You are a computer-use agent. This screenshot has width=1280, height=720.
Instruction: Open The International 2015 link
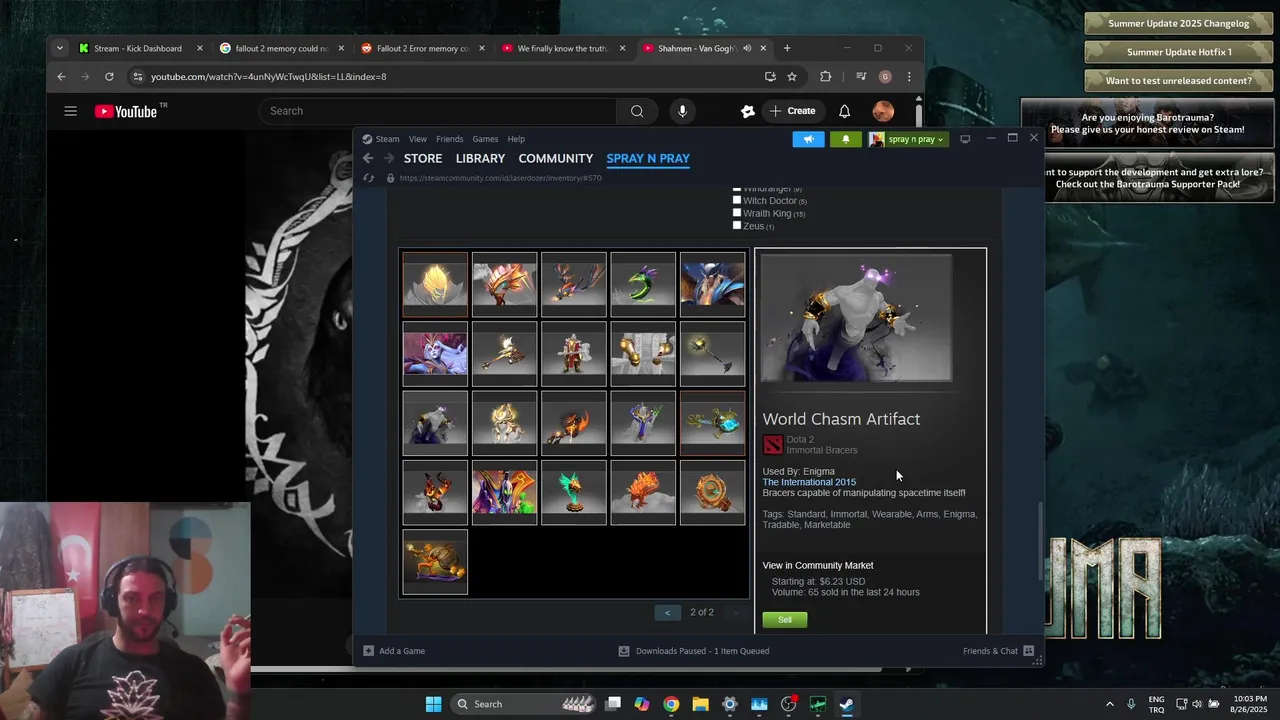pos(809,482)
